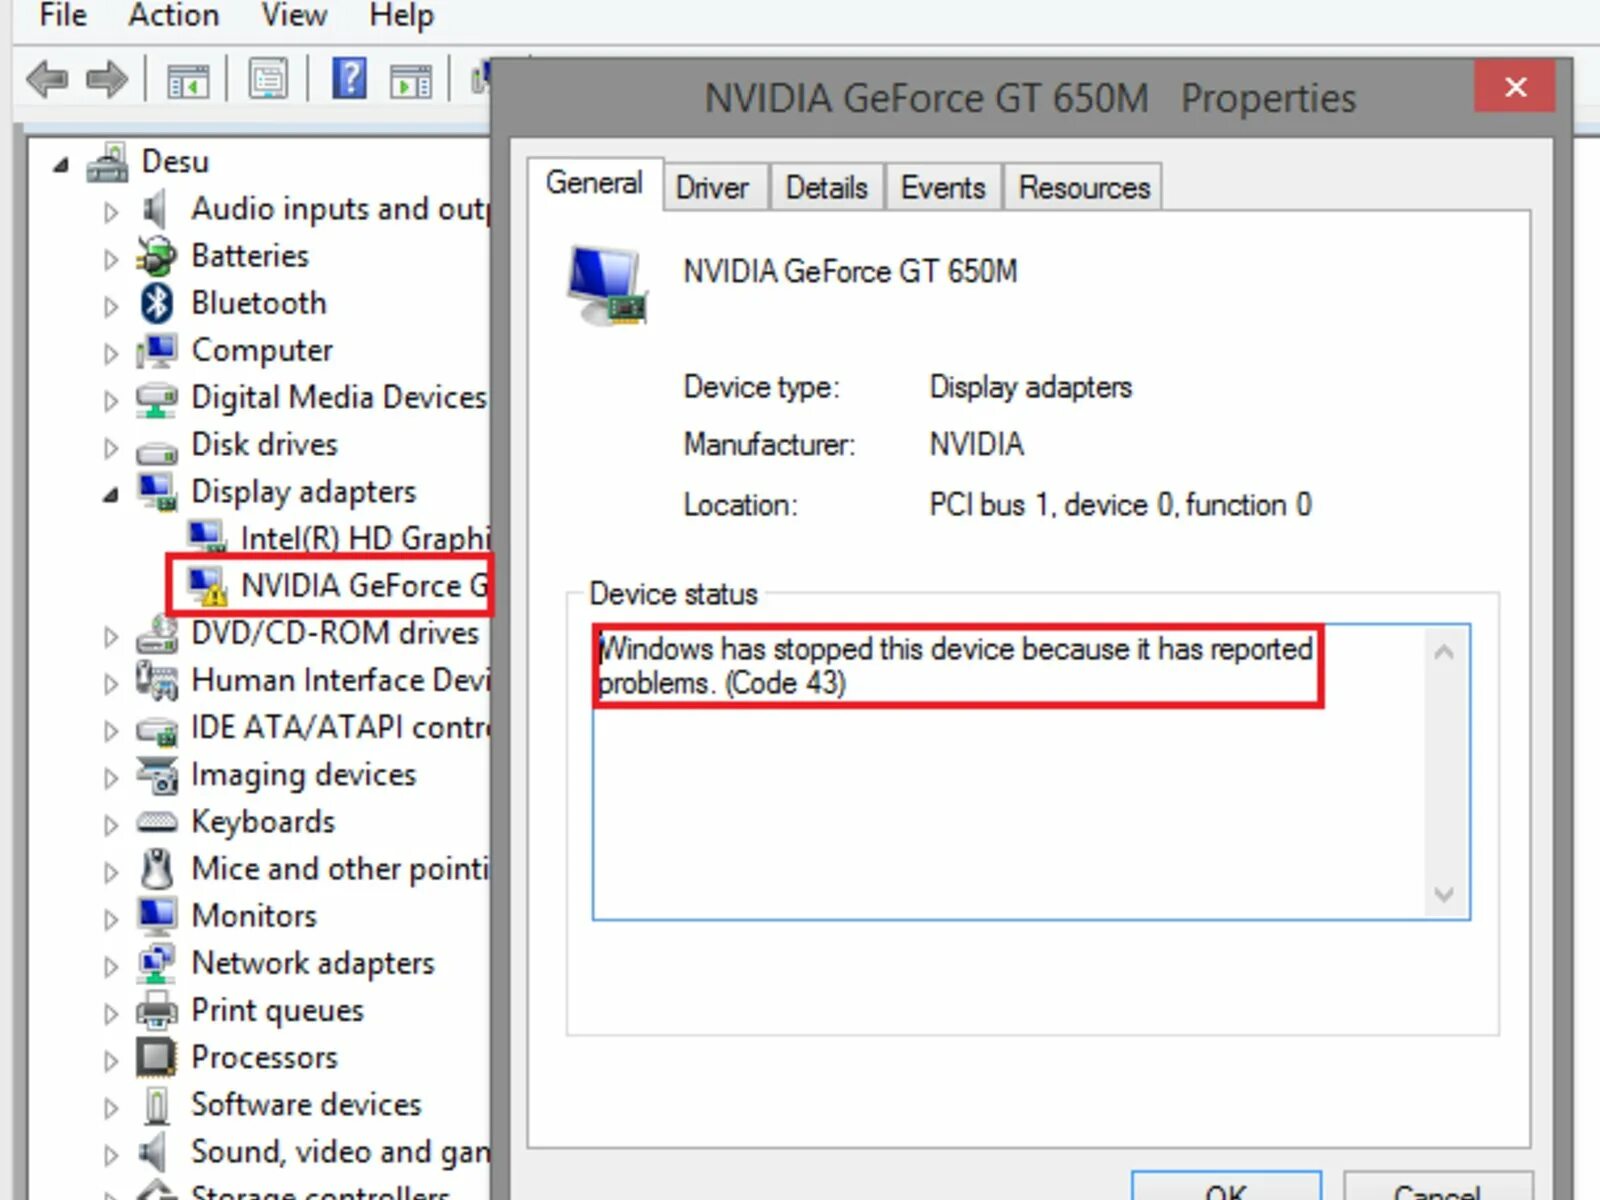Click inside the Device status text box
1600x1200 pixels.
click(1031, 772)
